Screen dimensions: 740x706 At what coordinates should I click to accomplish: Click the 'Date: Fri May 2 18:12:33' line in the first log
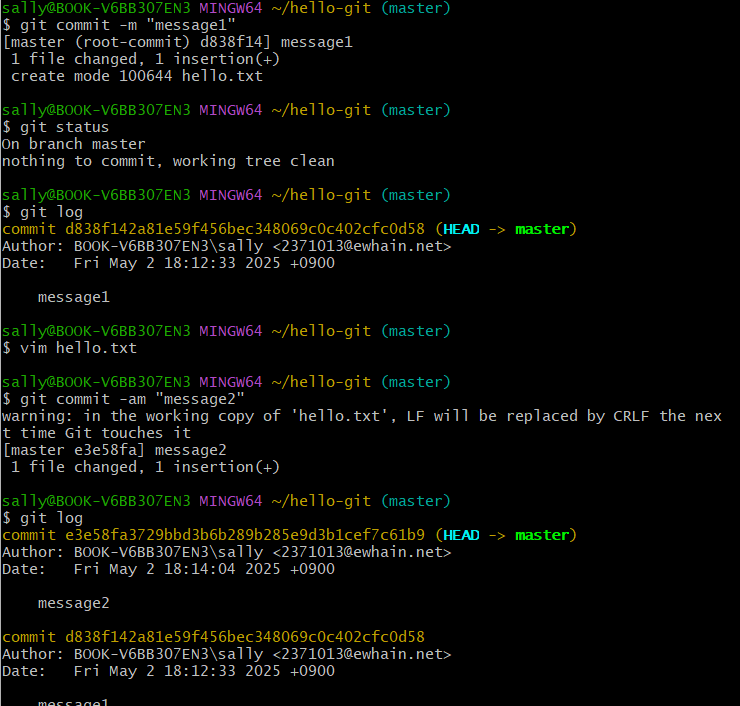coord(168,263)
